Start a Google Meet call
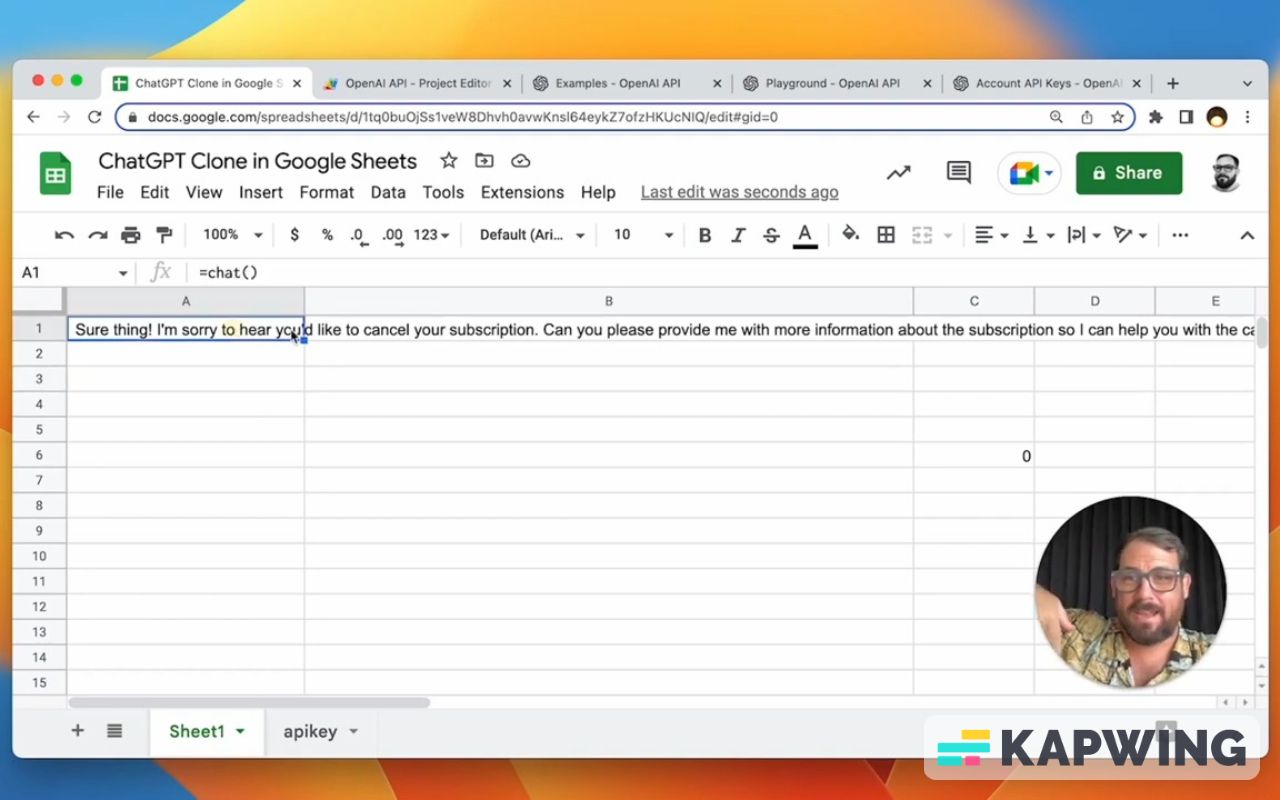The height and width of the screenshot is (800, 1280). click(x=1029, y=173)
